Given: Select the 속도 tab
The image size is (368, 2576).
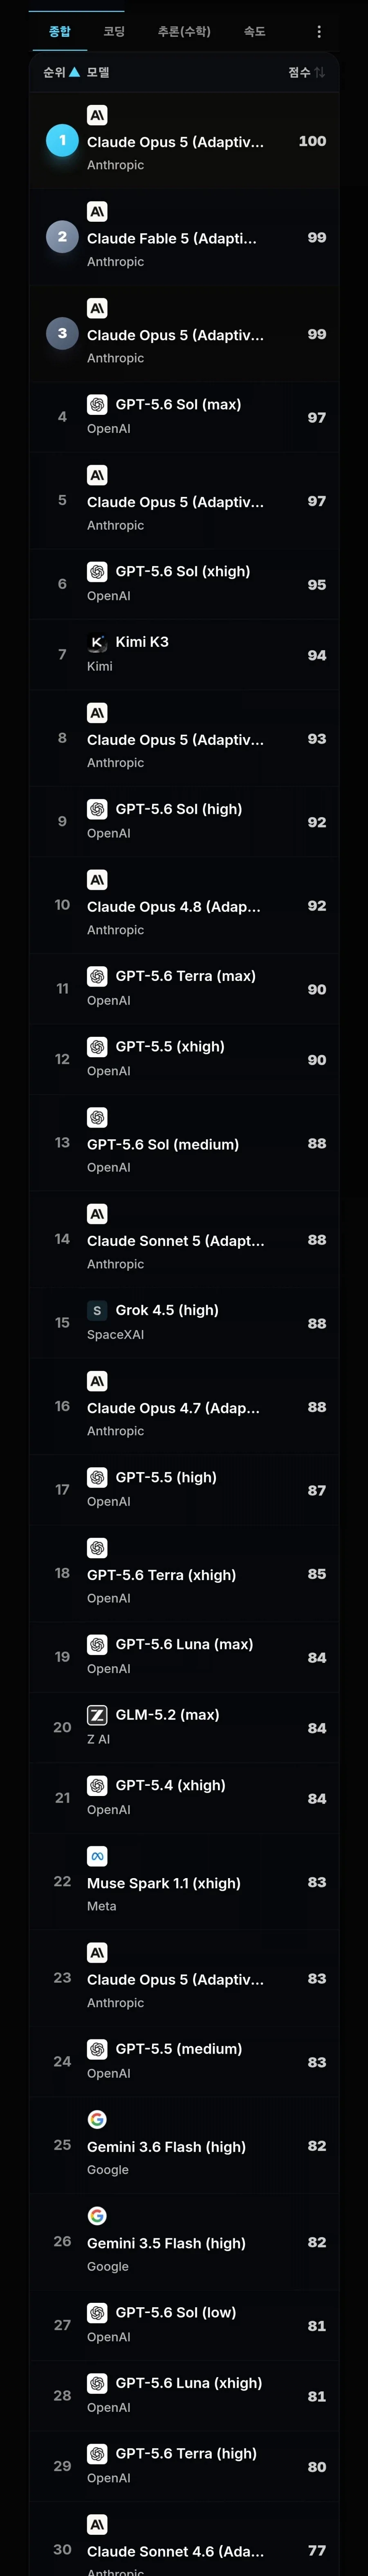Looking at the screenshot, I should pos(255,32).
